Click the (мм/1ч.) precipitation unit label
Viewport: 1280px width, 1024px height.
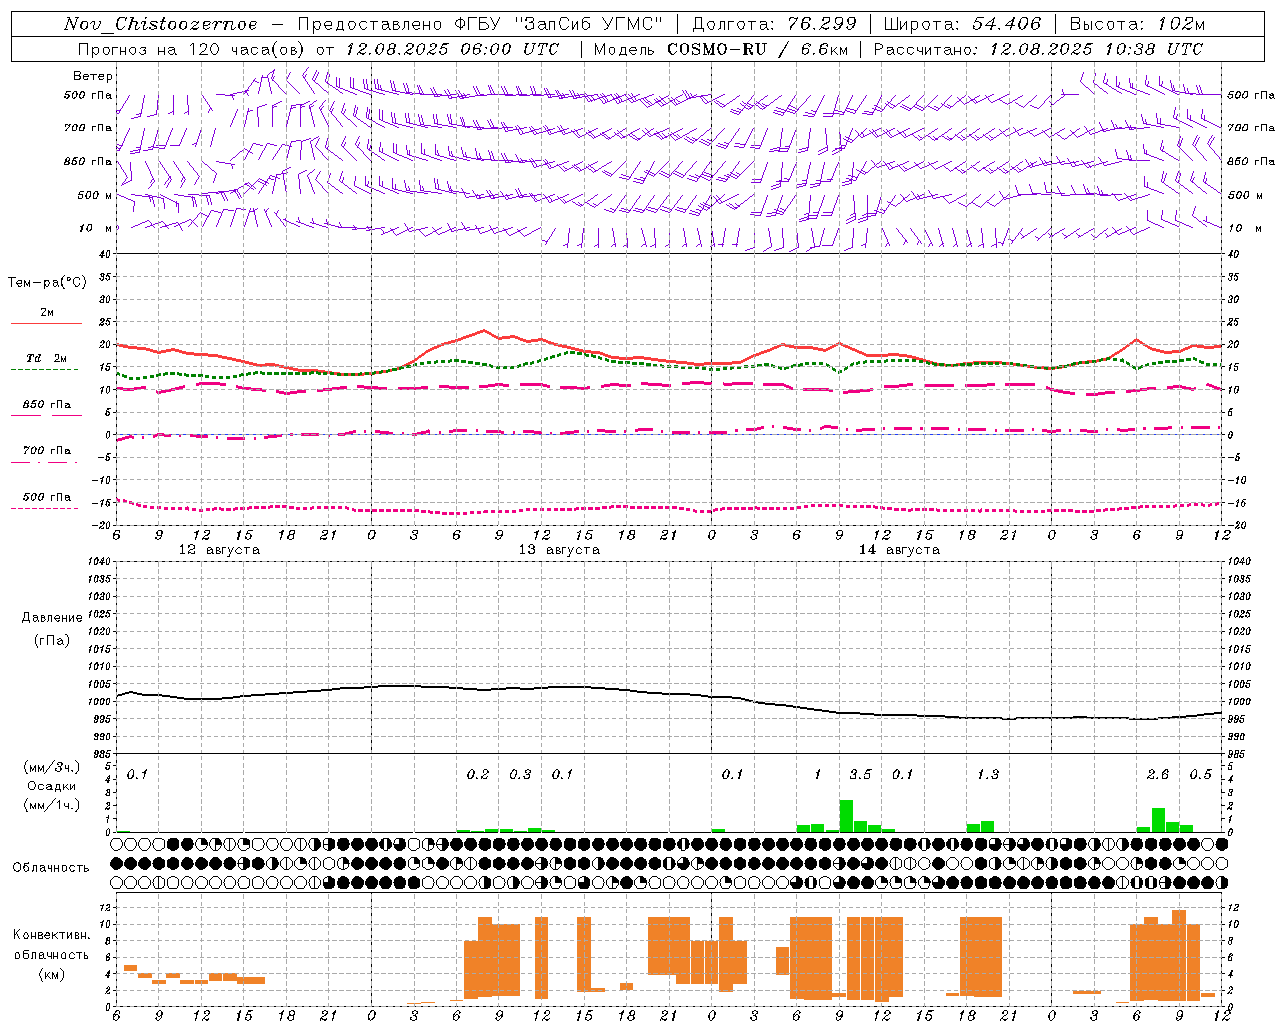click(x=52, y=805)
